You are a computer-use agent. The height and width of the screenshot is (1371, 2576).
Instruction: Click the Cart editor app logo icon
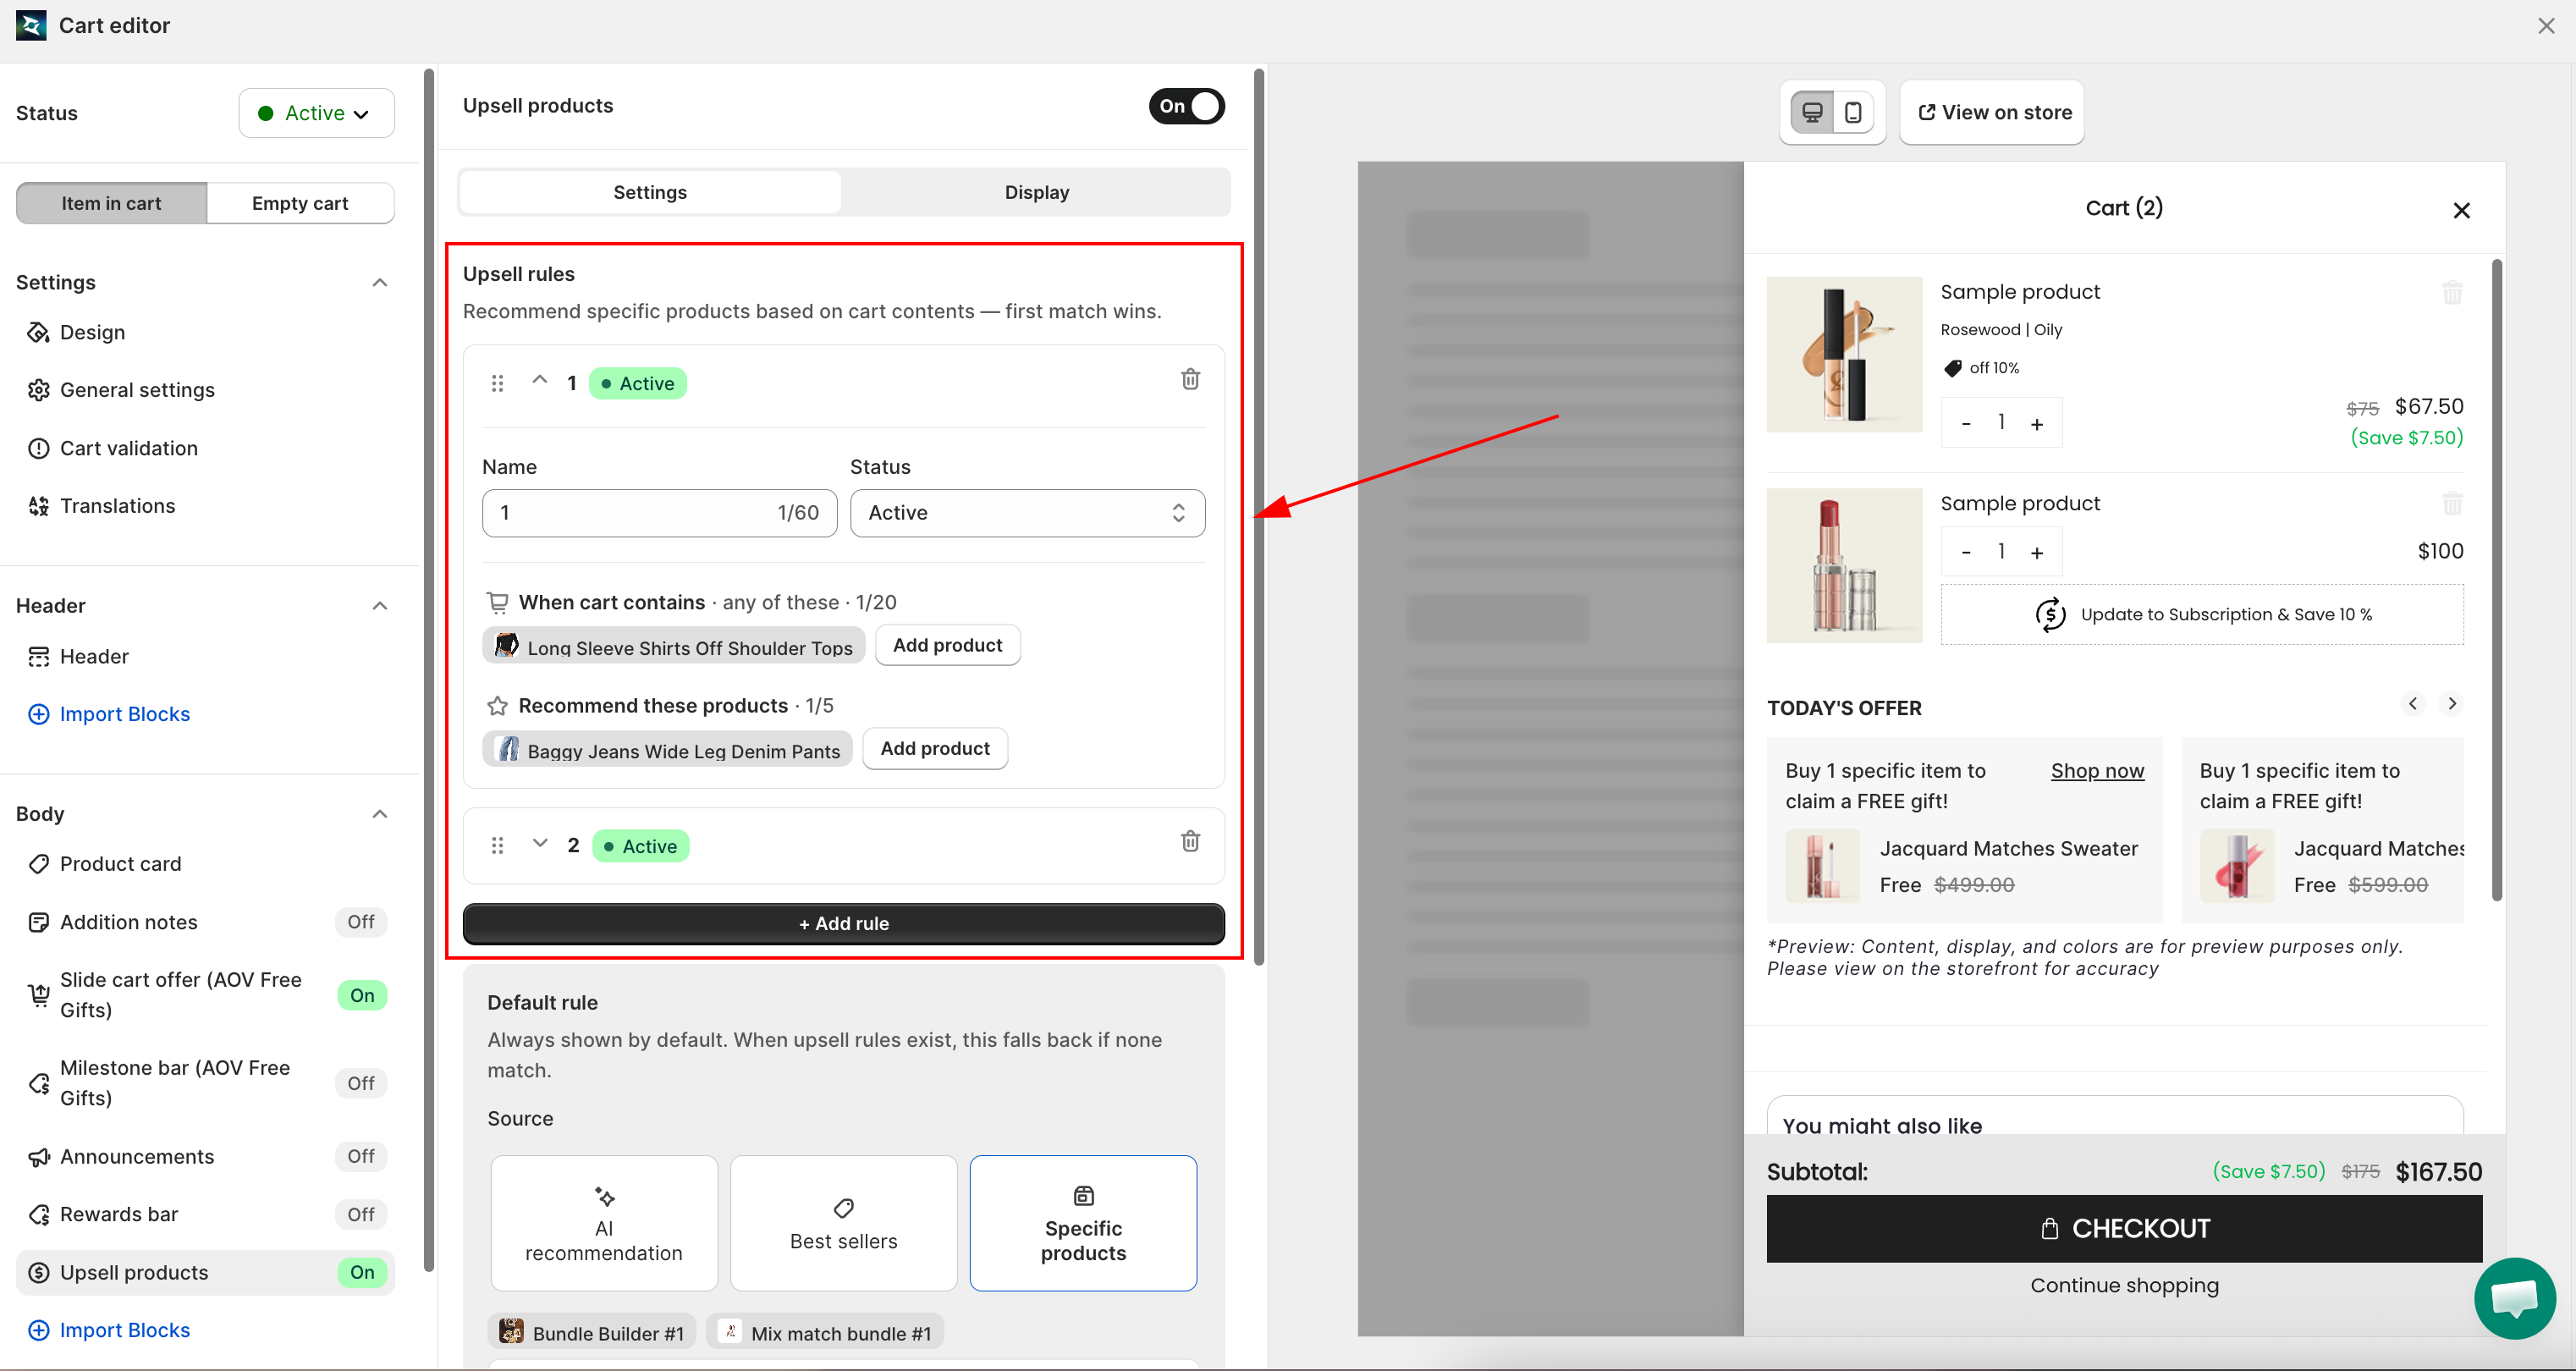(31, 25)
